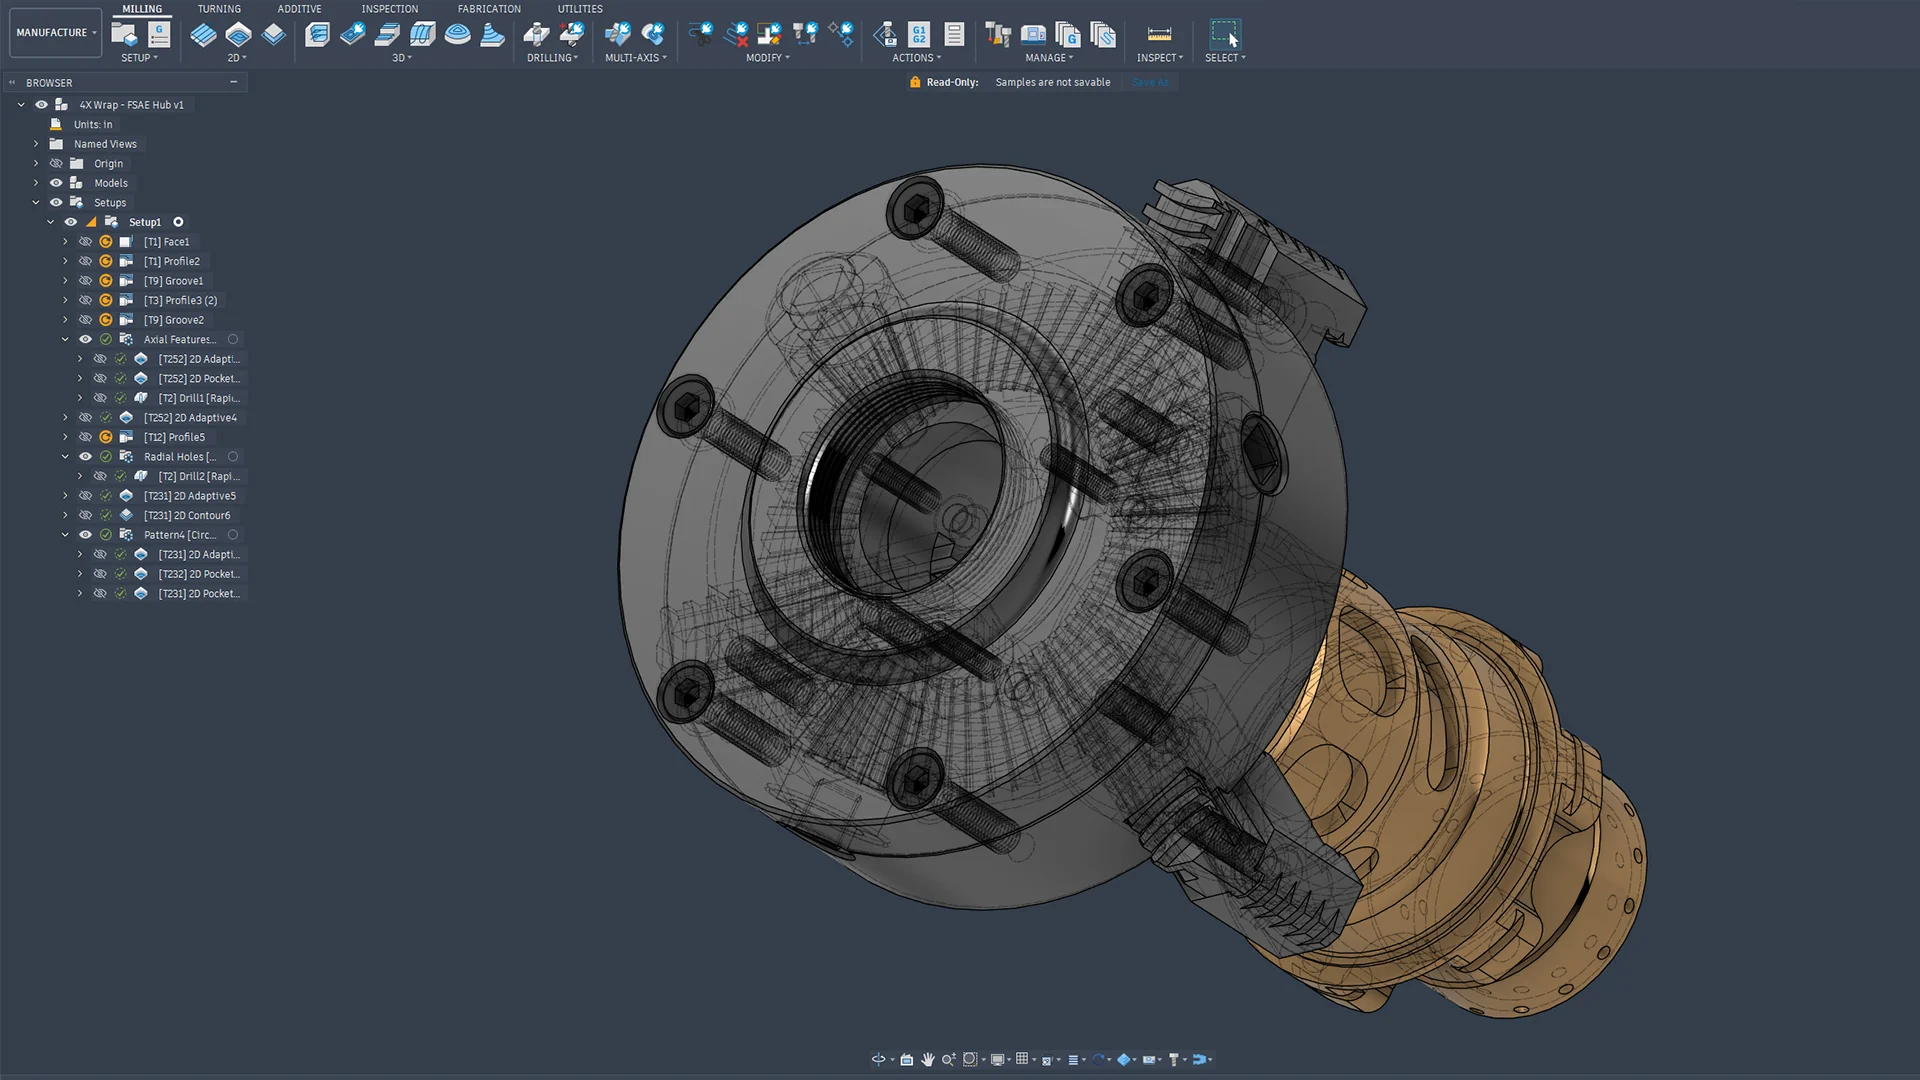This screenshot has height=1080, width=1920.
Task: Open the MANAGE menu label
Action: 1049,58
